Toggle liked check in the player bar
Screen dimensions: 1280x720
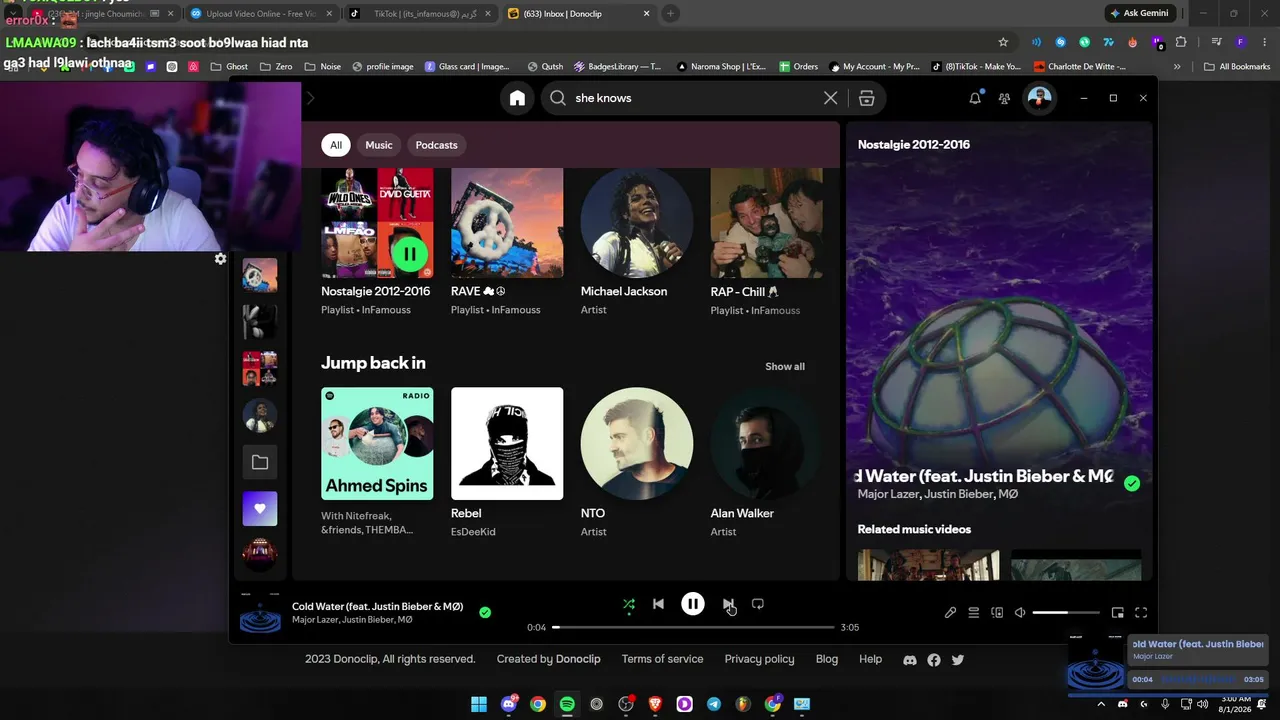(485, 612)
